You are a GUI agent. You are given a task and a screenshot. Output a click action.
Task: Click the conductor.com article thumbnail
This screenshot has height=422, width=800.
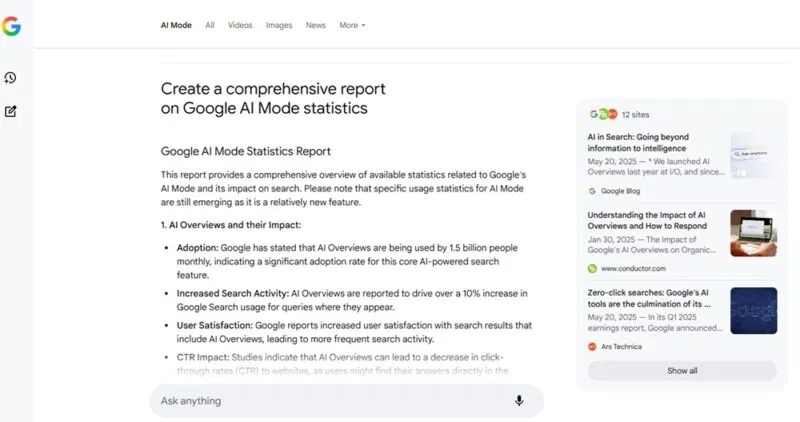(753, 232)
